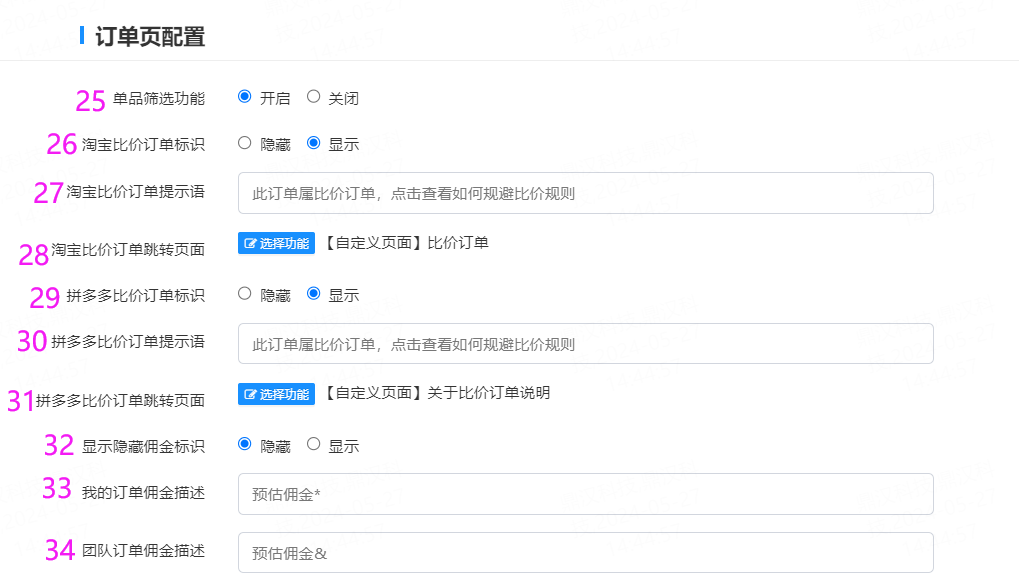The image size is (1019, 580).
Task: Enable 单品筛选功能 with 开启 radio
Action: tap(244, 97)
